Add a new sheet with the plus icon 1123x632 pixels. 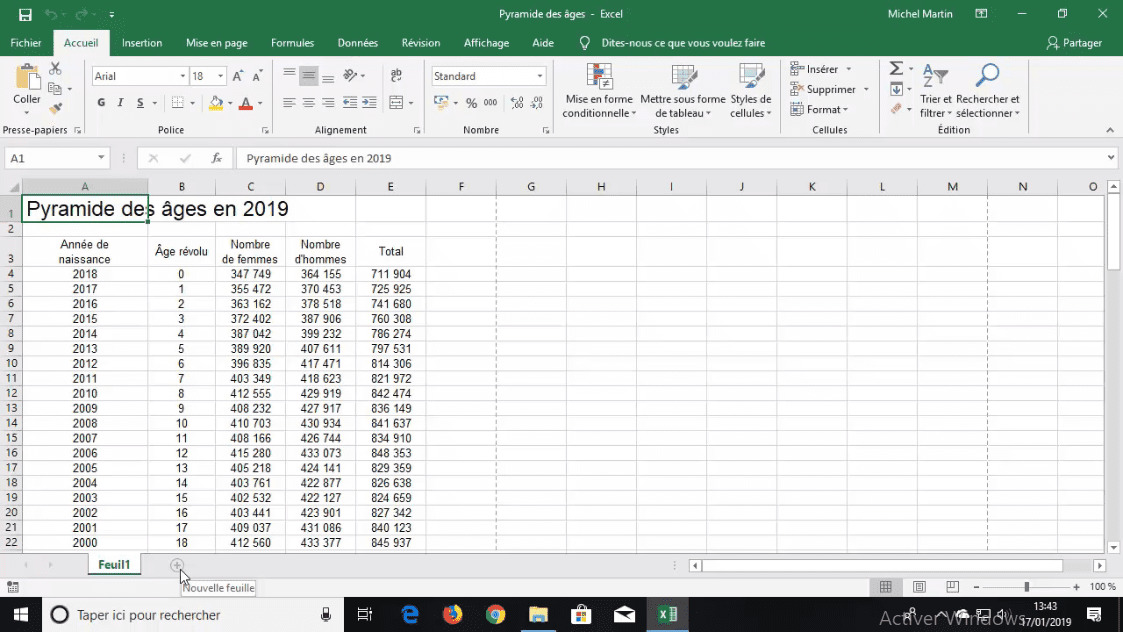coord(177,566)
